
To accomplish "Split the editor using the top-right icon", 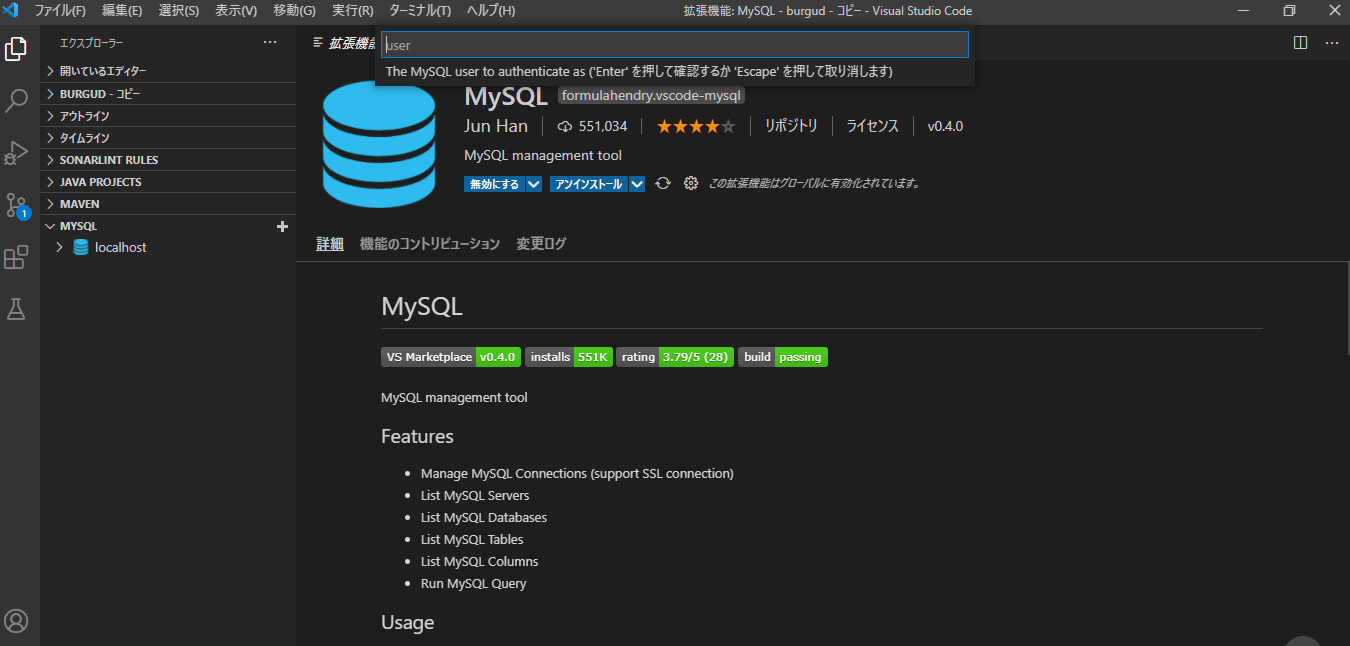I will click(x=1299, y=42).
